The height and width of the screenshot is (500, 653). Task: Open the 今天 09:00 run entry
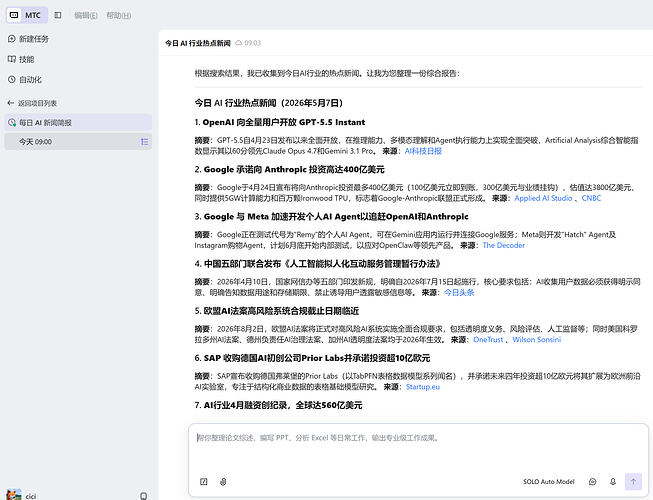pos(78,142)
